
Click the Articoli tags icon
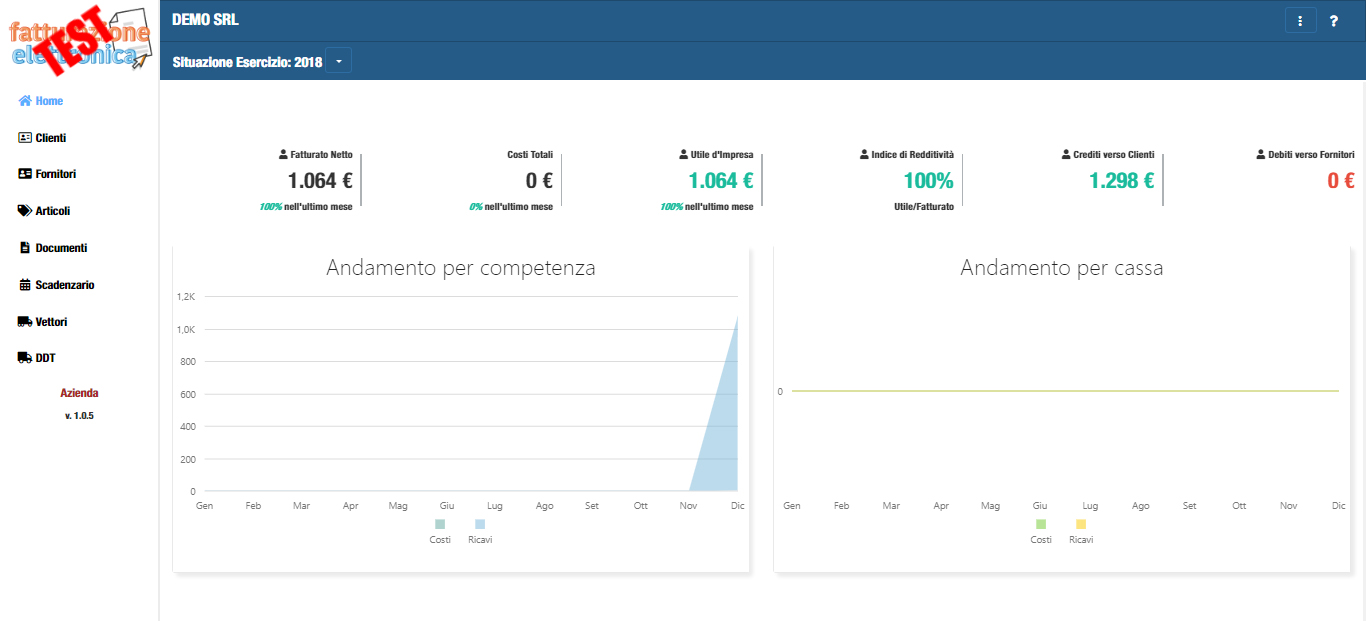pyautogui.click(x=25, y=211)
